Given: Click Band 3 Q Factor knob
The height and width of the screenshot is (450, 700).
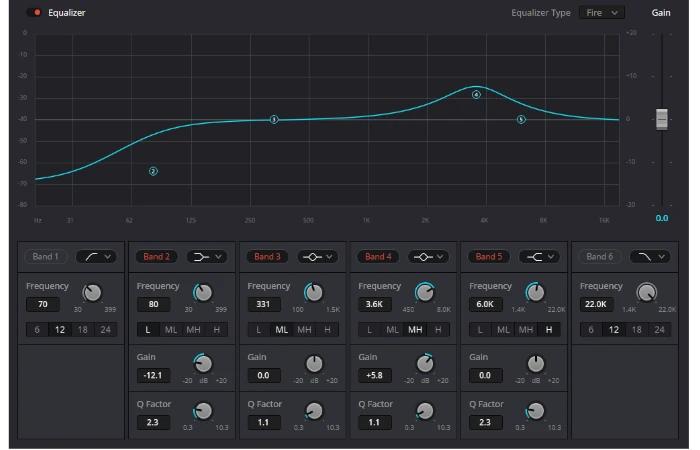Looking at the screenshot, I should pos(314,411).
